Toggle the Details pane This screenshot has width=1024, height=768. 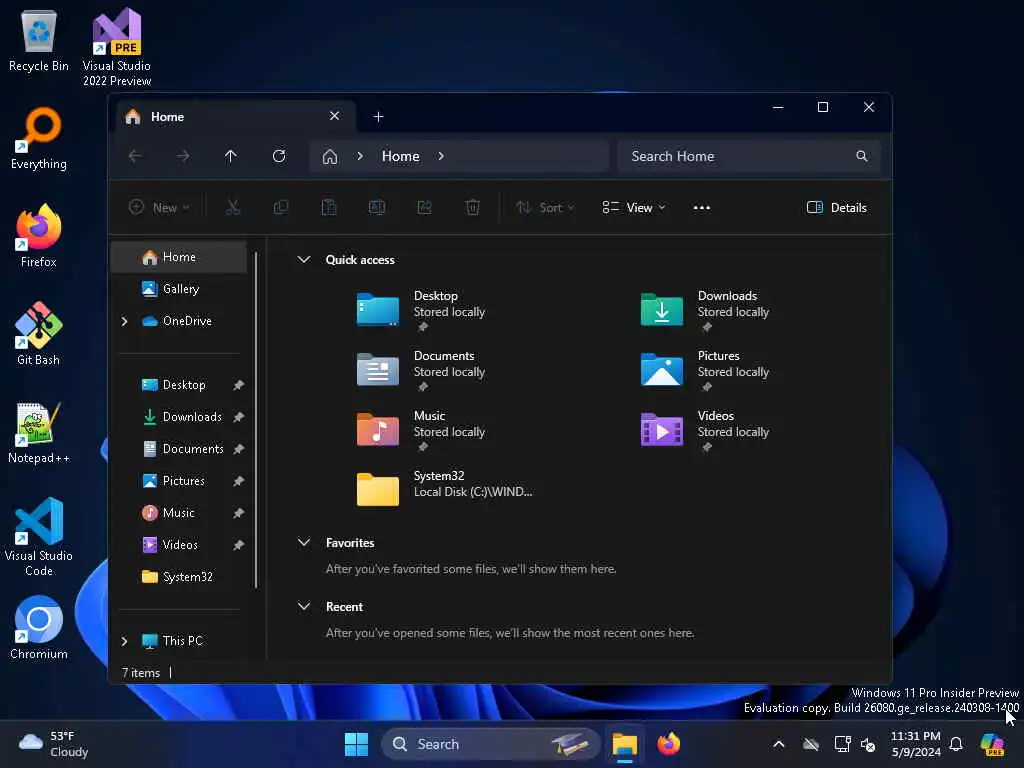(837, 208)
